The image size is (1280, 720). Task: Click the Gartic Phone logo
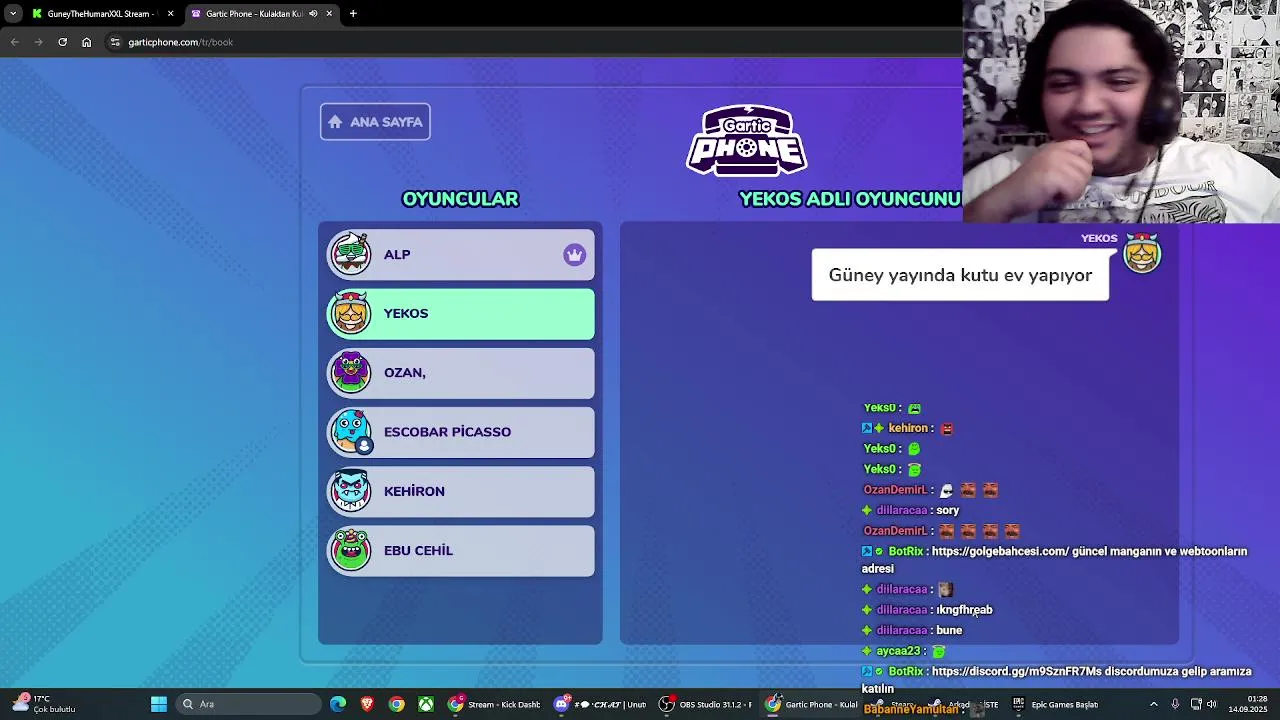[747, 140]
